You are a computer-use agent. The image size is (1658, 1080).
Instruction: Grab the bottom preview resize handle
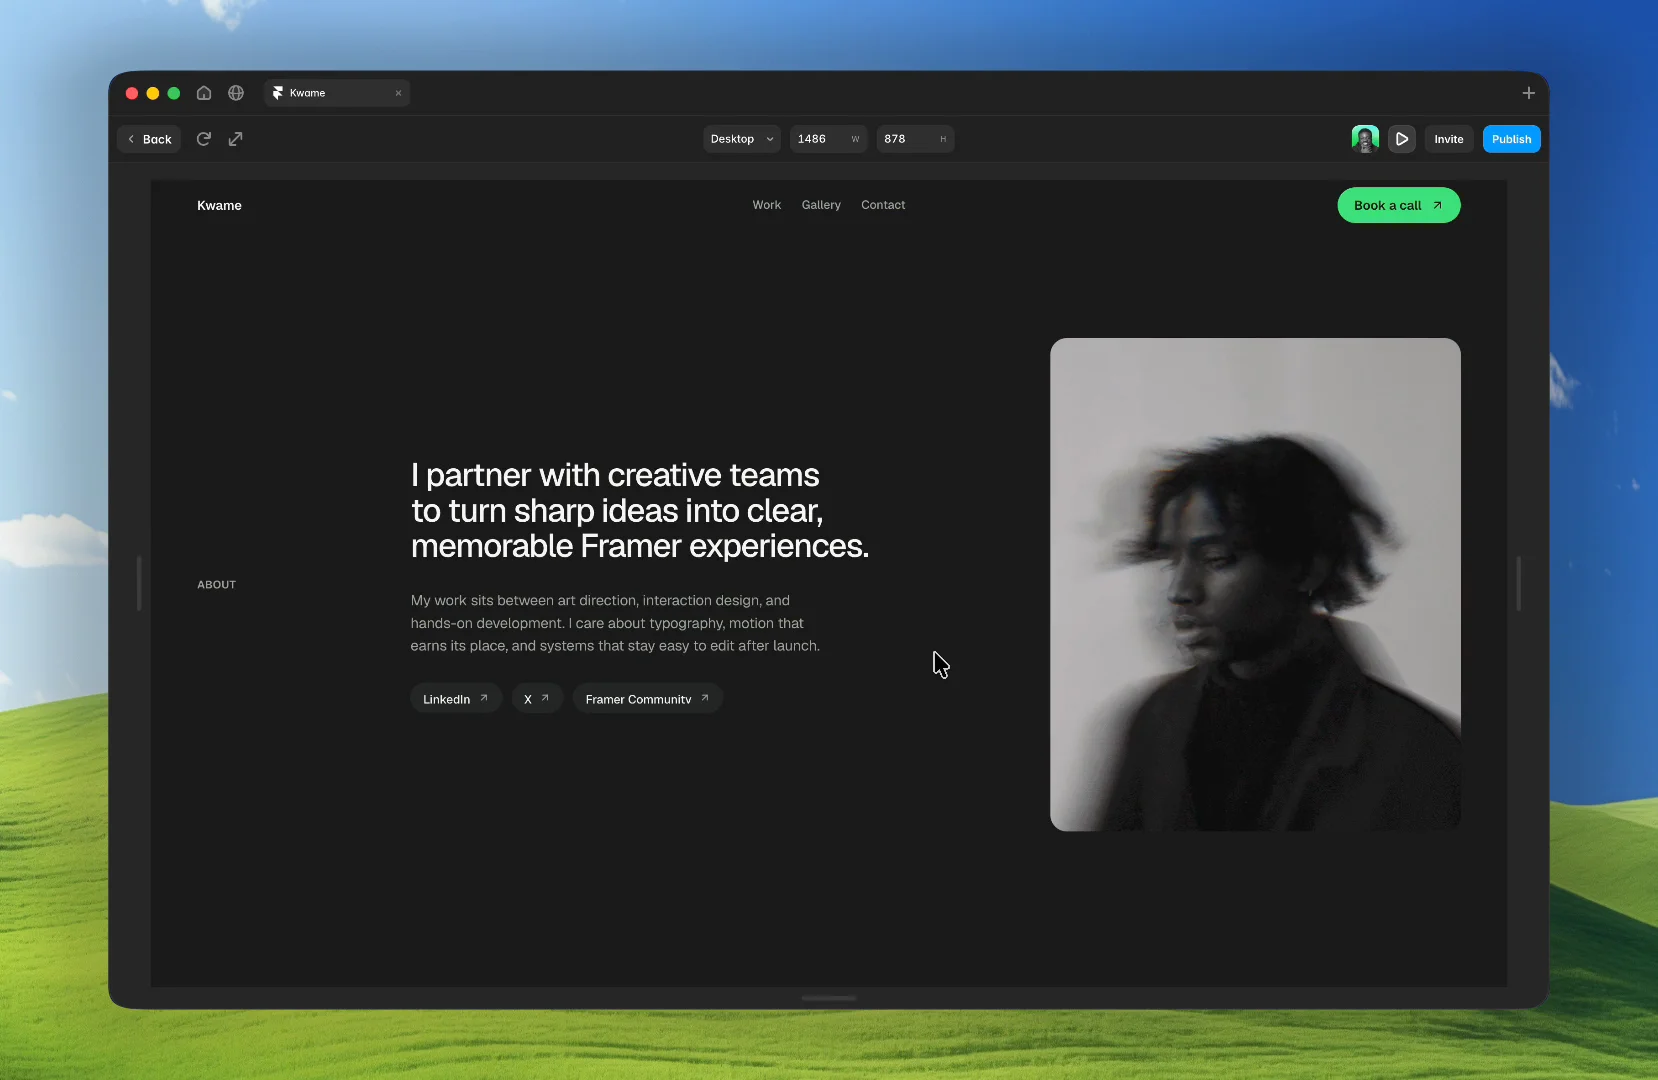coord(829,998)
